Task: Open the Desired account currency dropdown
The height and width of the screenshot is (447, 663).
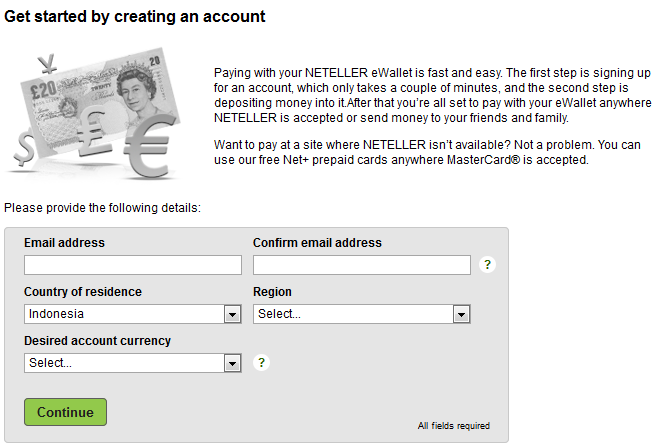Action: pyautogui.click(x=133, y=363)
